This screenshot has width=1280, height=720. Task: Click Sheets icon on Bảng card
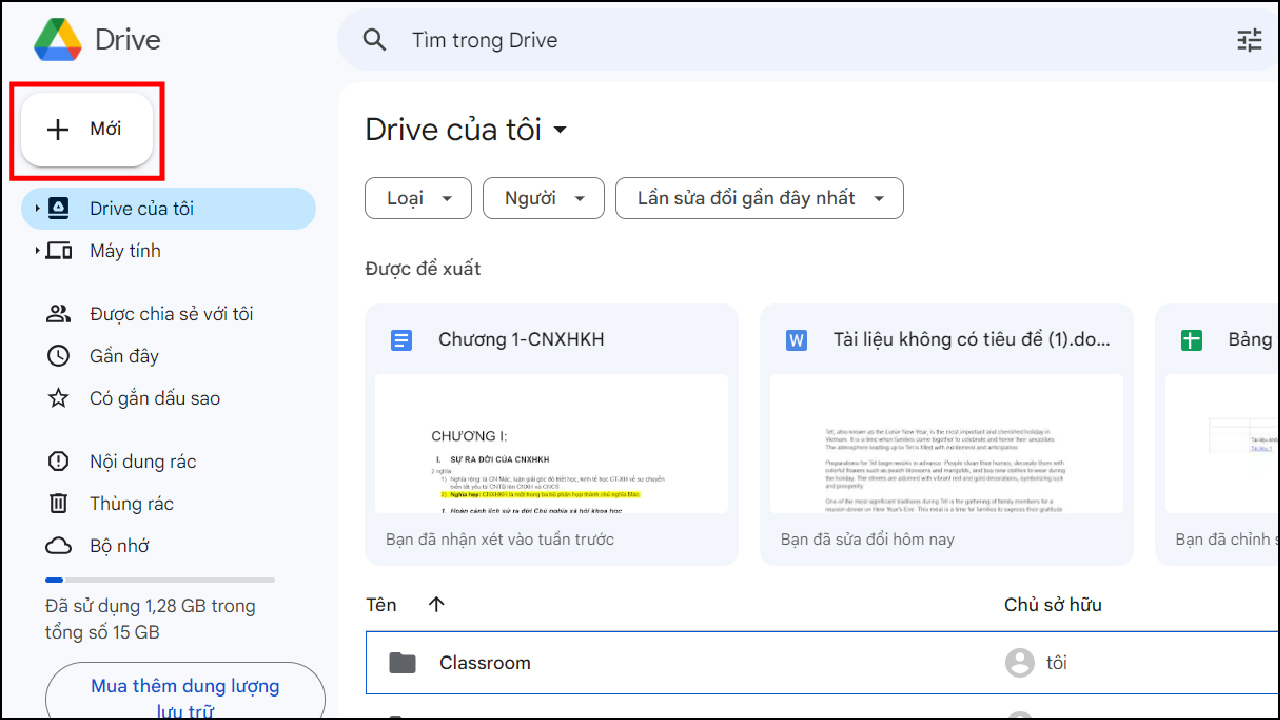click(1191, 340)
